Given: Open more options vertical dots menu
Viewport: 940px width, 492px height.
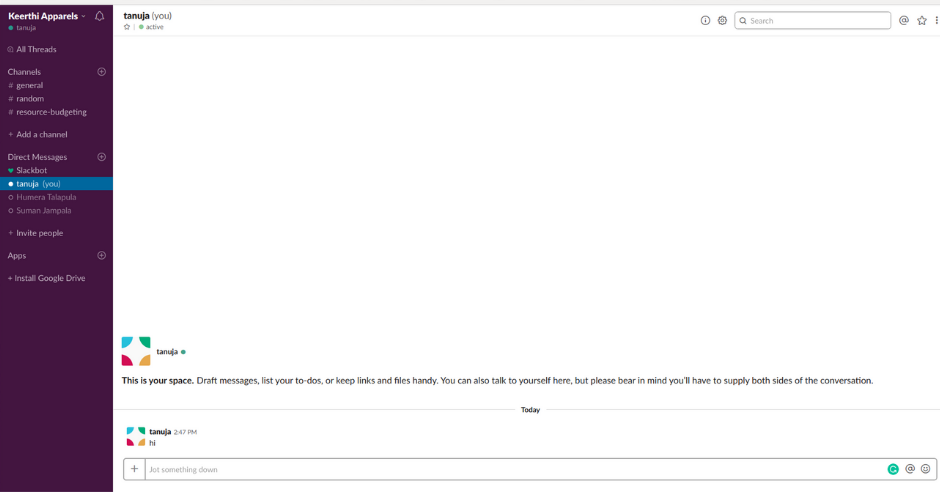Looking at the screenshot, I should click(x=936, y=20).
